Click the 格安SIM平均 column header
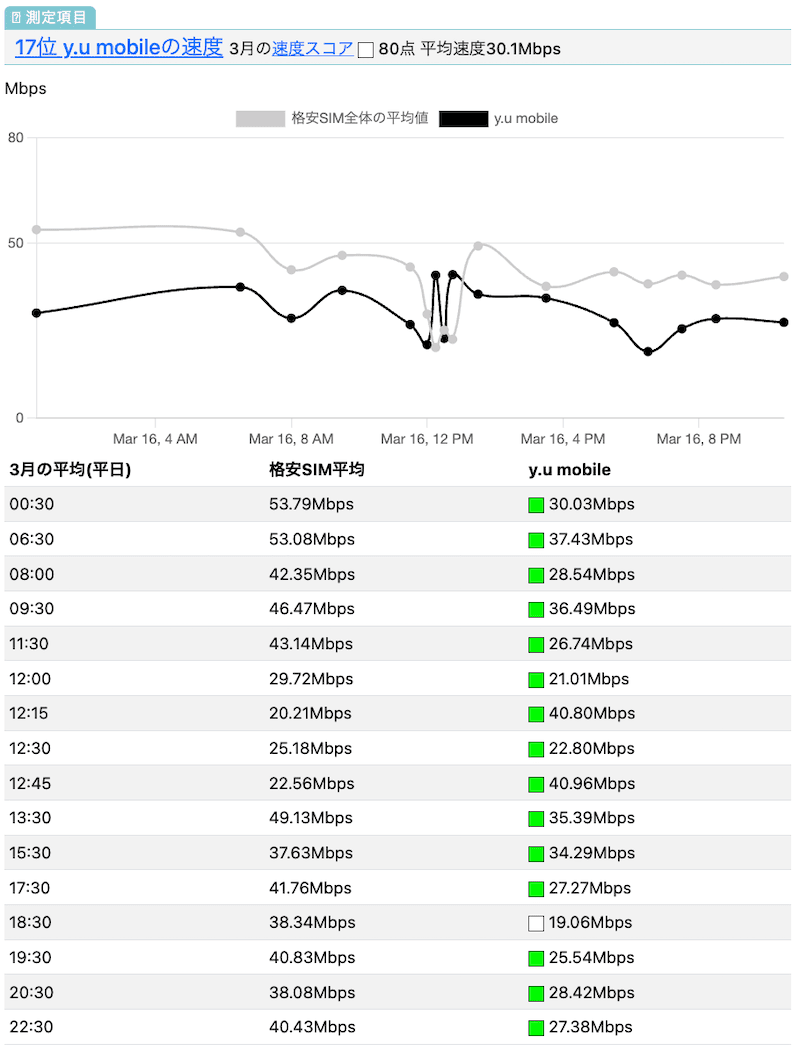This screenshot has width=800, height=1051. coord(317,470)
